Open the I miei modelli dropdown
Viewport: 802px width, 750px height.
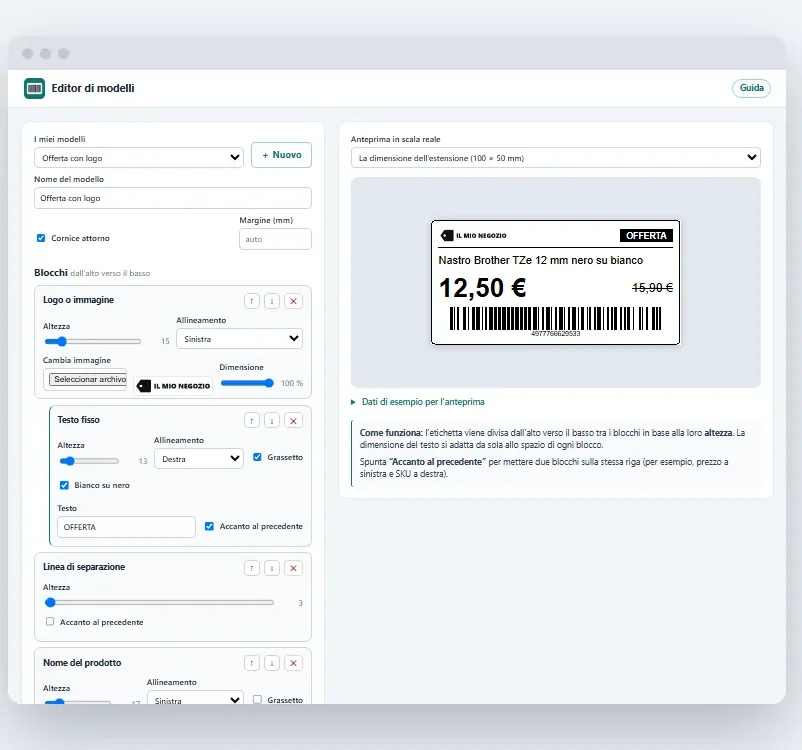(x=139, y=158)
